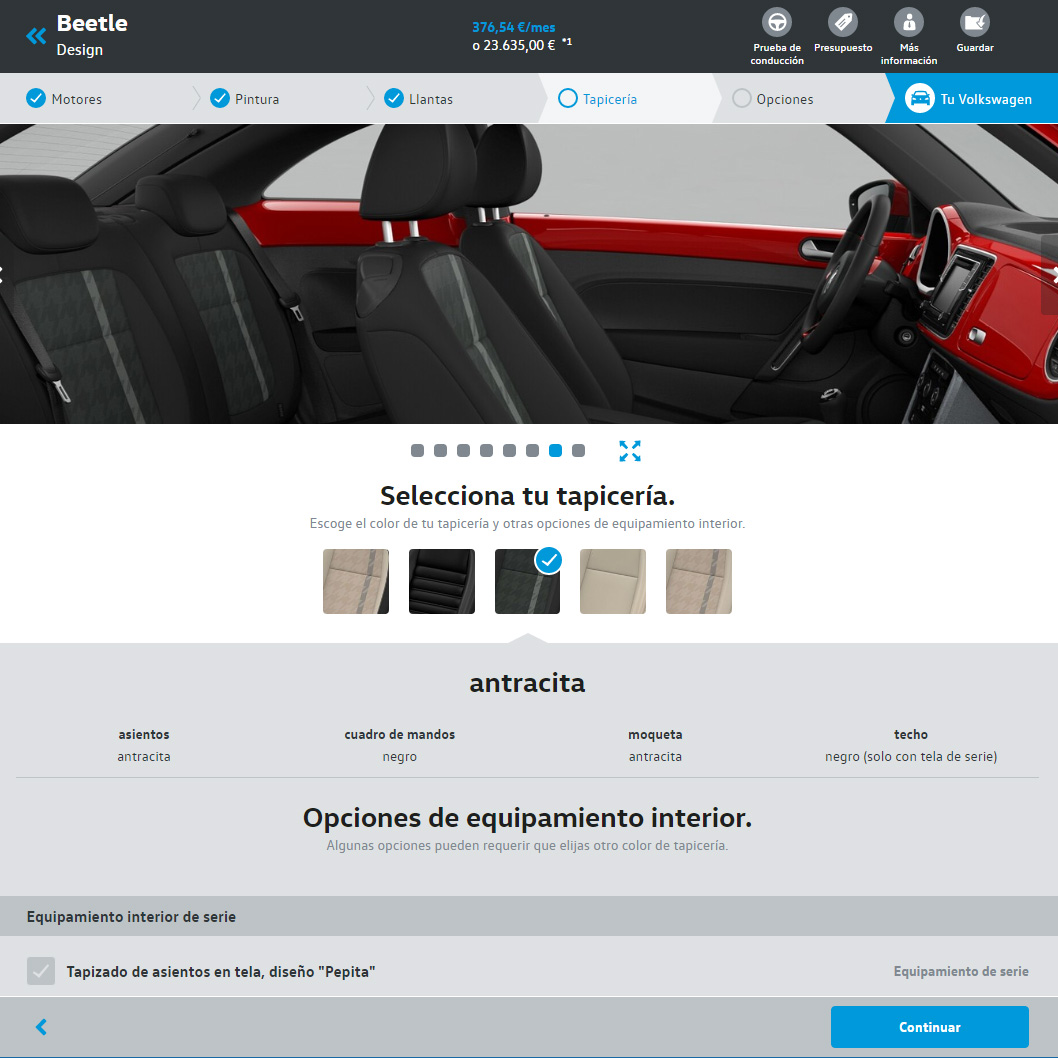Click the Equipamiento de serie label
This screenshot has height=1058, width=1058.
[961, 971]
